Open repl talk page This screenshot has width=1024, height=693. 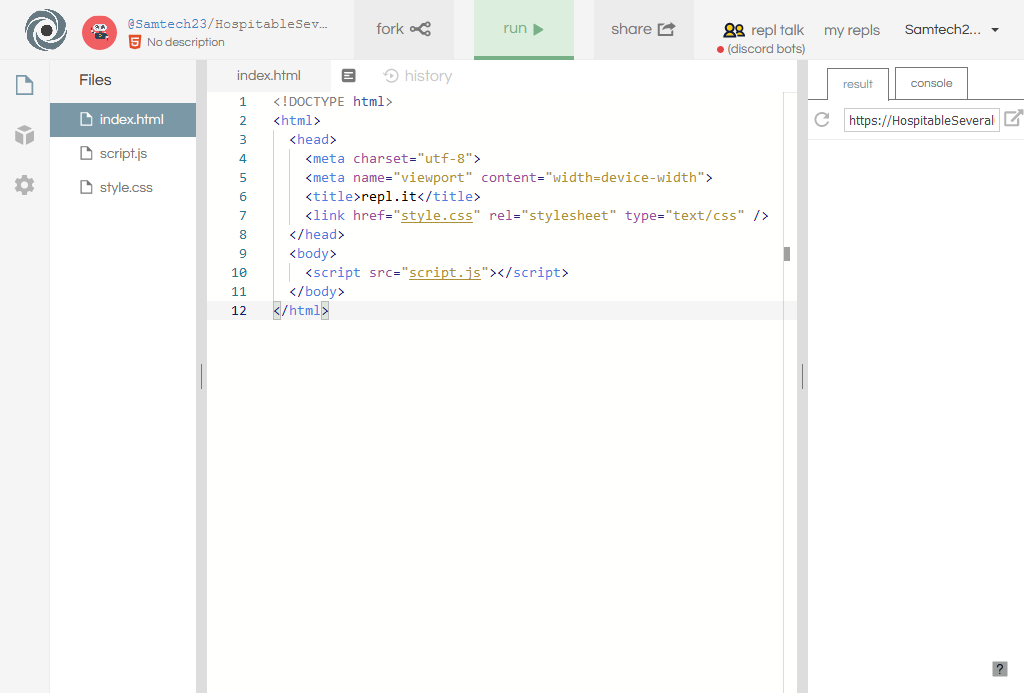click(x=777, y=30)
